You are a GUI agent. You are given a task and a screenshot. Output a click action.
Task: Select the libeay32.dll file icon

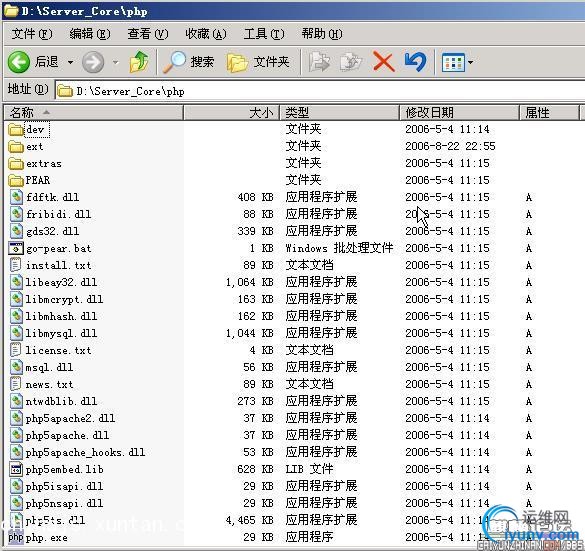[16, 282]
